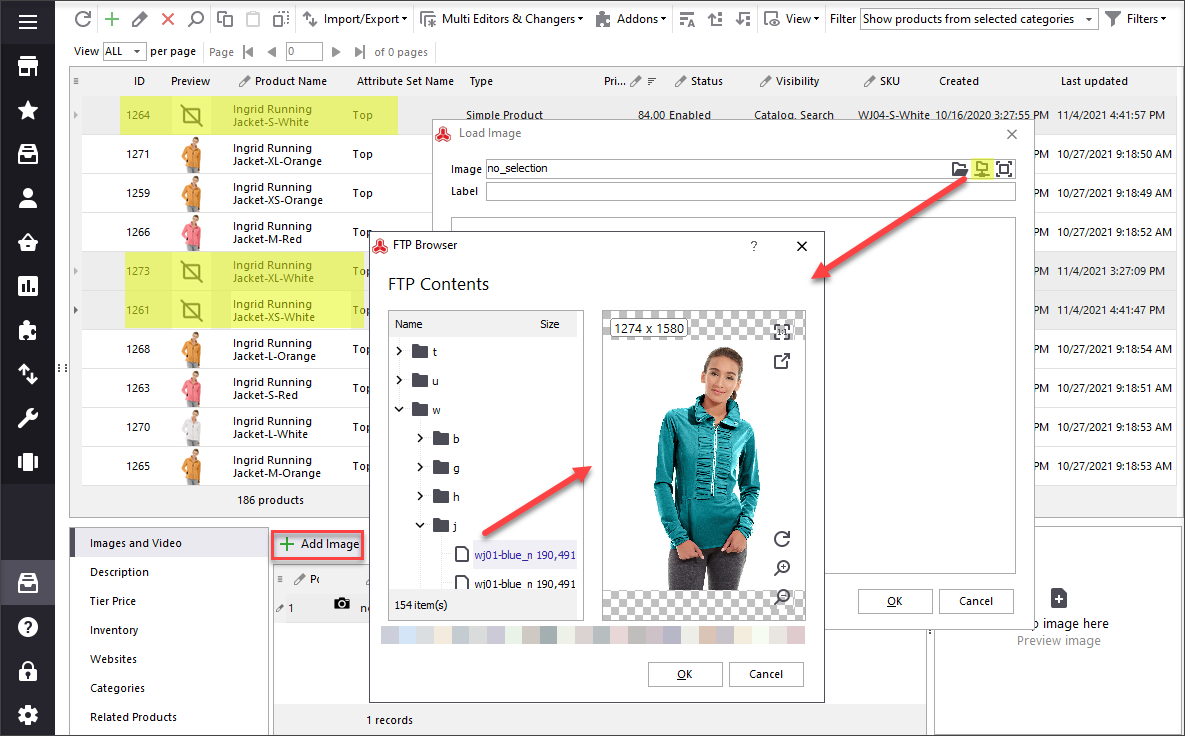Viewport: 1185px width, 736px height.
Task: Open the Multi Editors & Changers menu
Action: [x=503, y=19]
